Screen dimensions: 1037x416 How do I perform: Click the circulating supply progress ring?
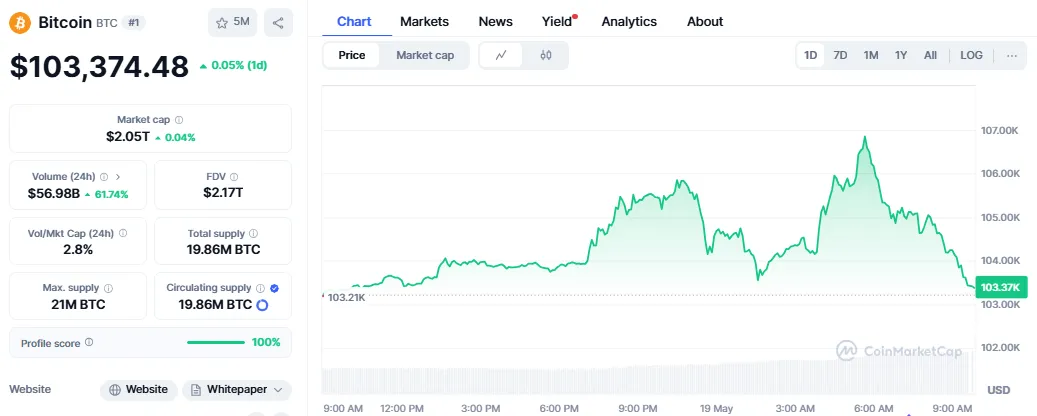(262, 305)
